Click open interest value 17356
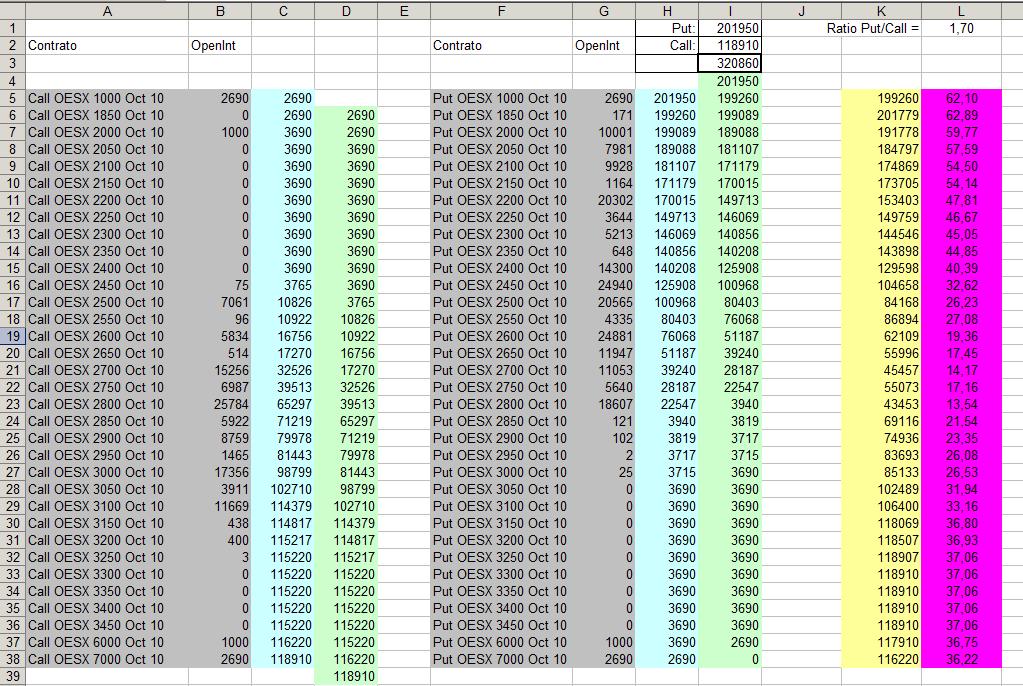The width and height of the screenshot is (1023, 686). [220, 472]
